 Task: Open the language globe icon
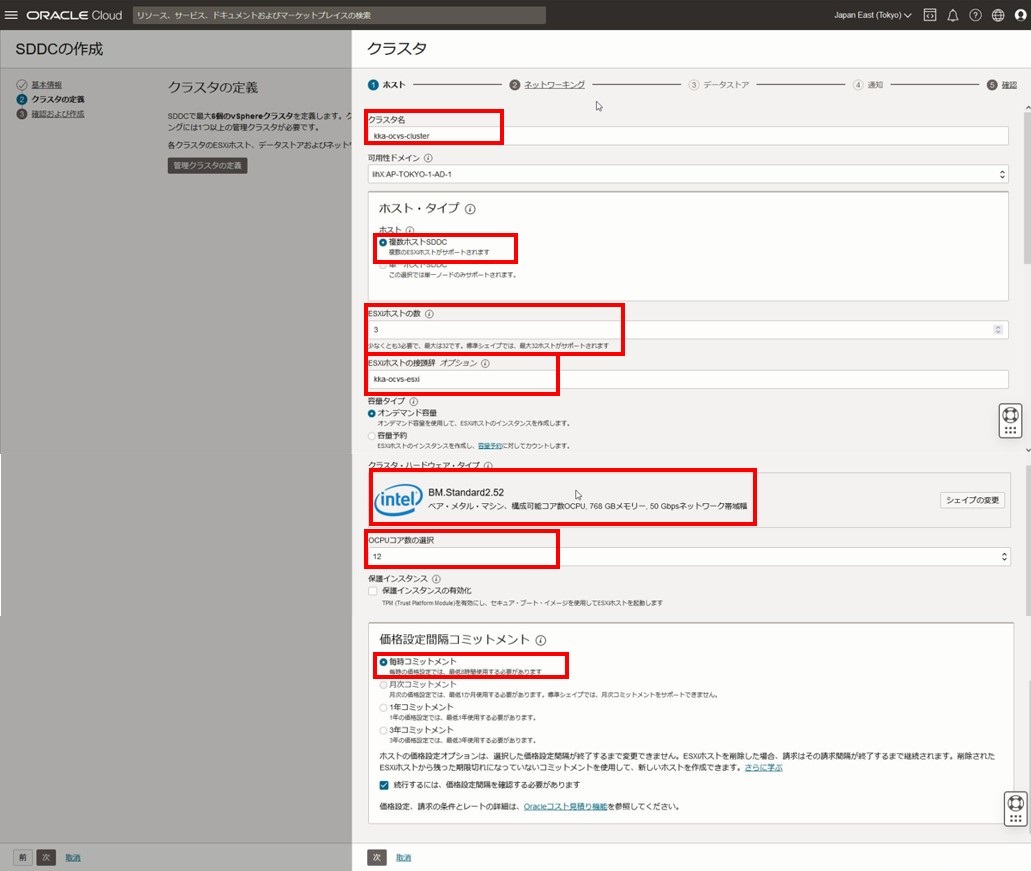point(997,15)
